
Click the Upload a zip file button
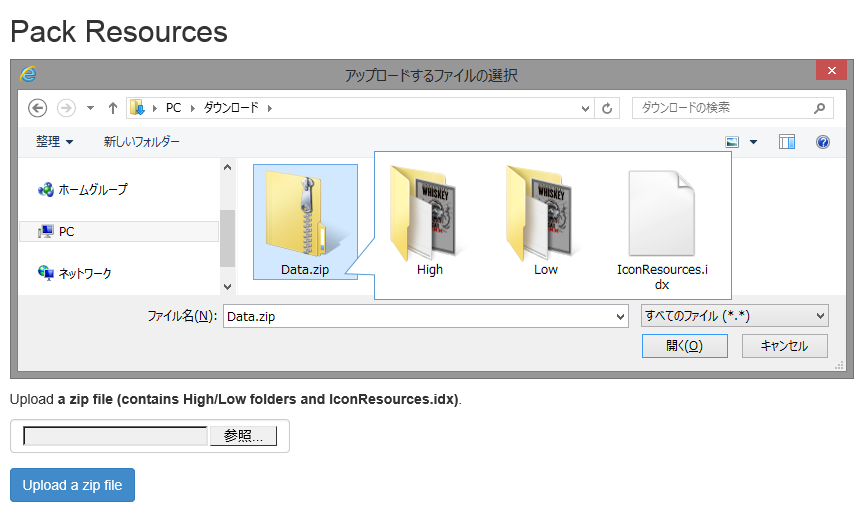[x=72, y=485]
